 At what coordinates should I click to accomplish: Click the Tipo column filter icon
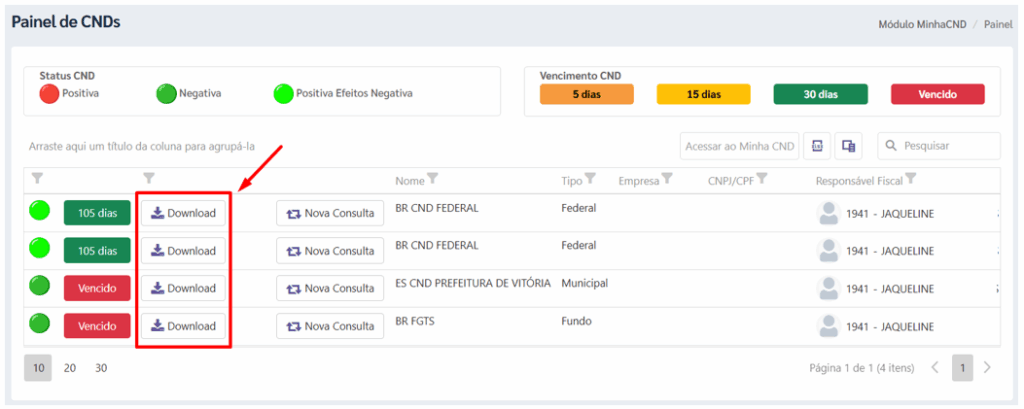pos(591,180)
